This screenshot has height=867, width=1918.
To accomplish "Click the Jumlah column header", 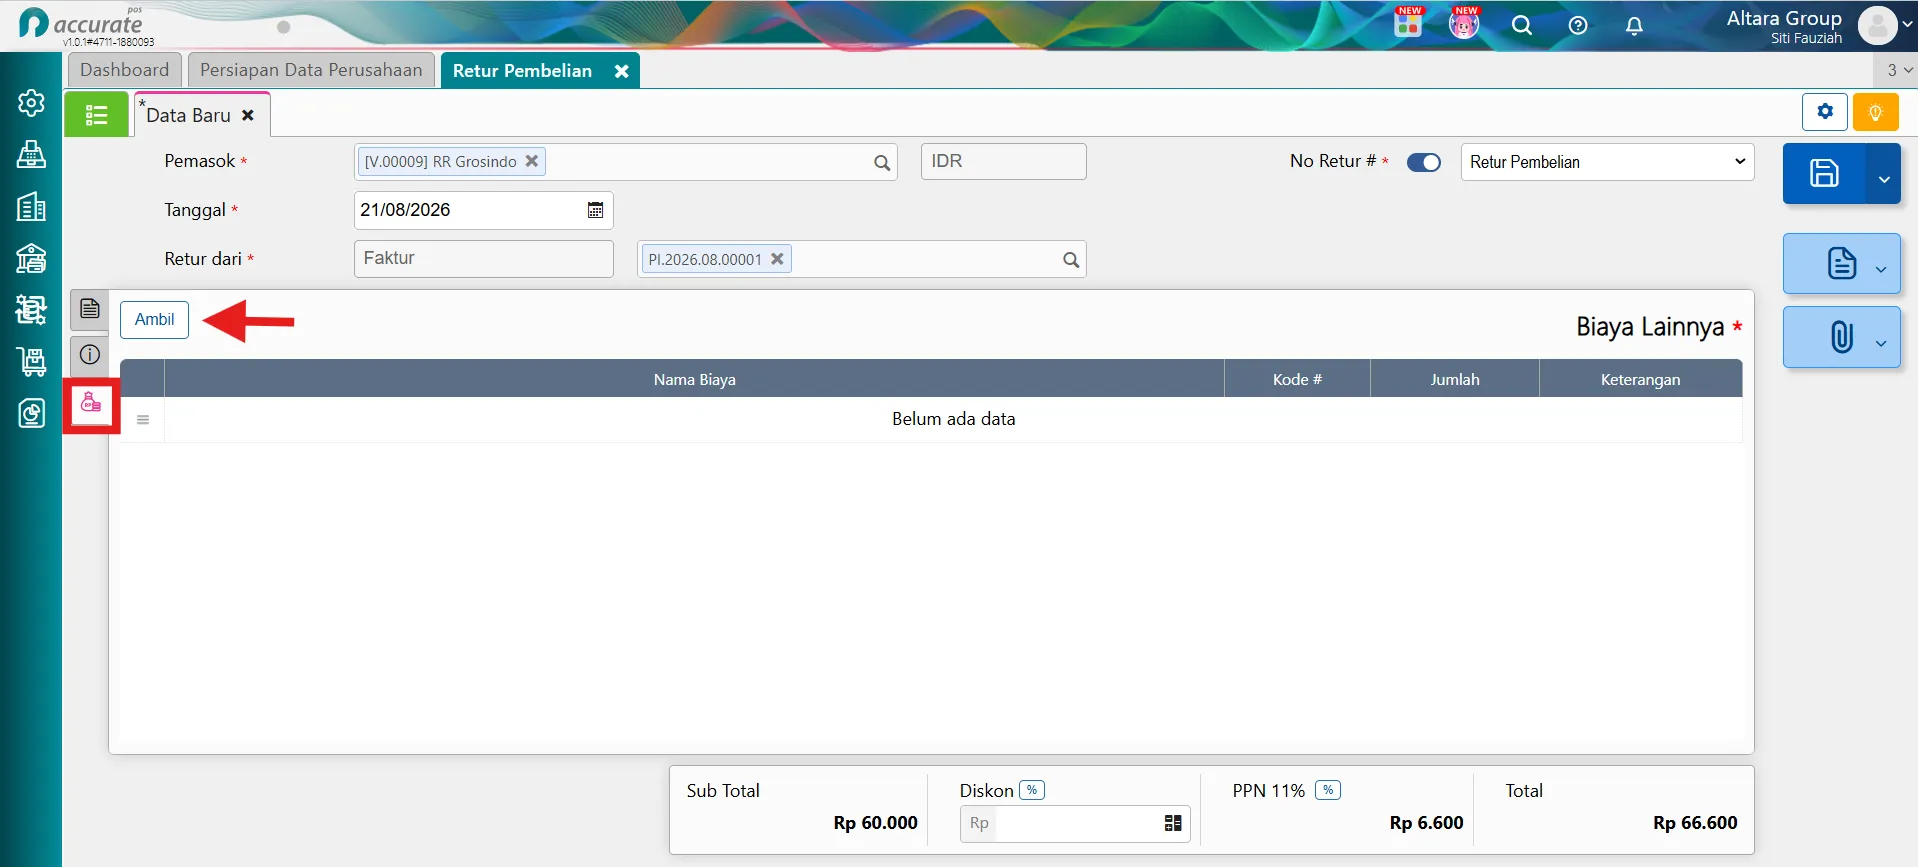I will (x=1455, y=380).
